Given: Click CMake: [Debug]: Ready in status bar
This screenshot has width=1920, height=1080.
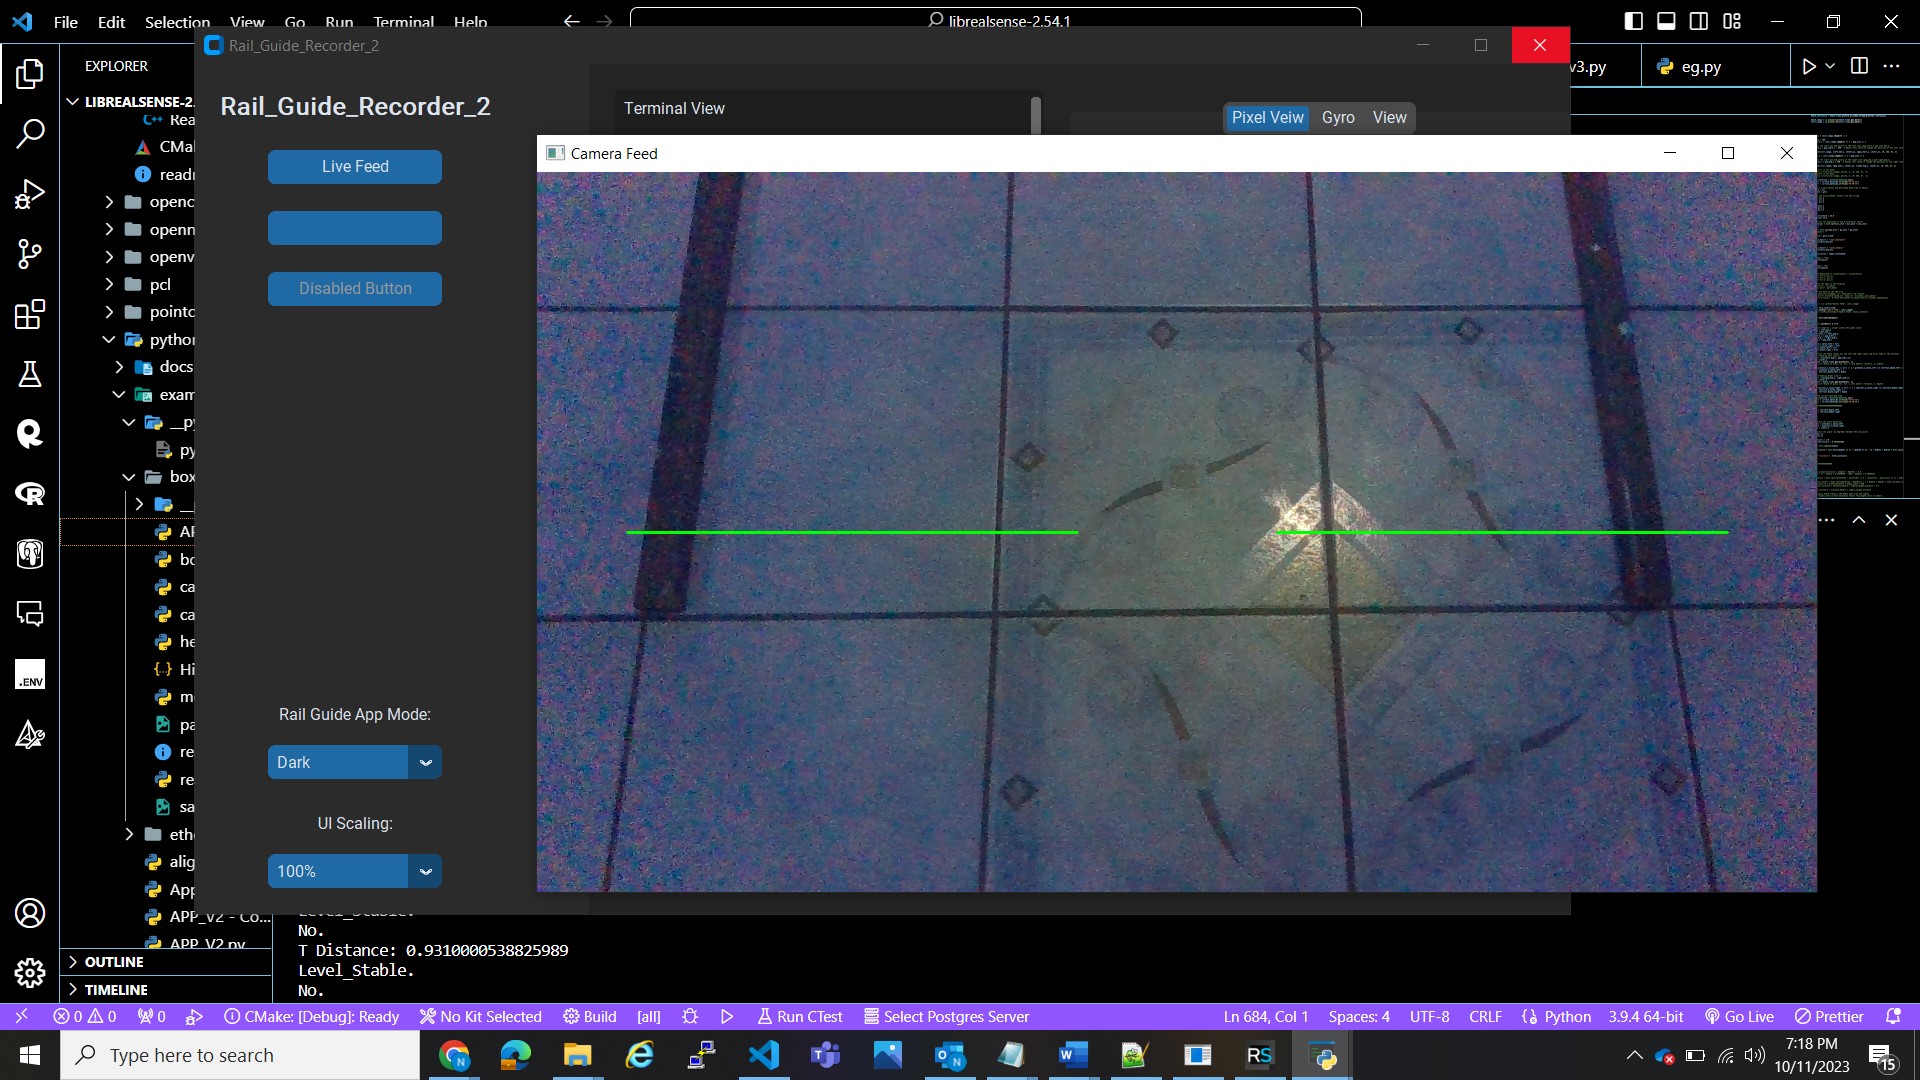Looking at the screenshot, I should click(x=311, y=1016).
